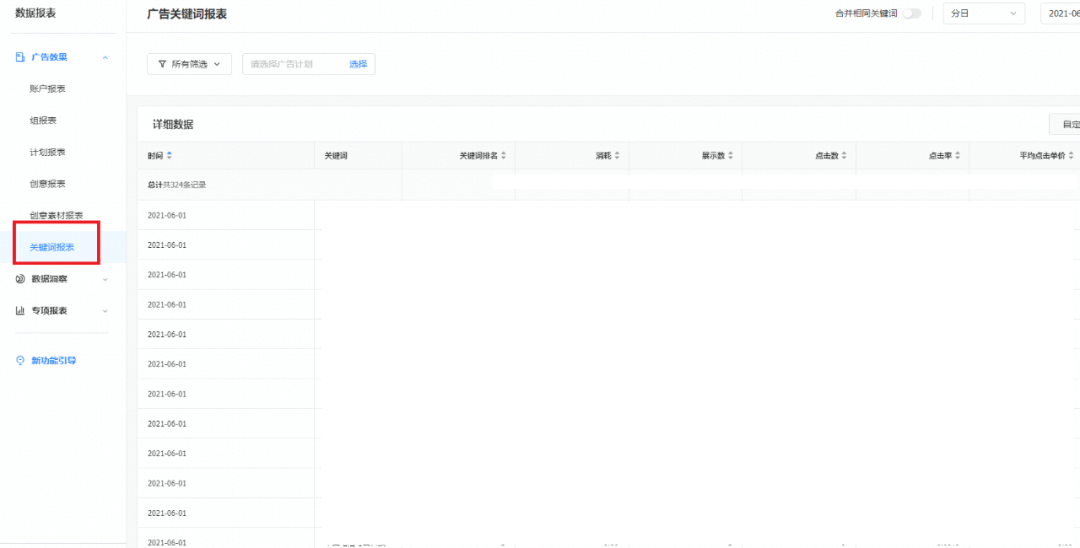The image size is (1080, 548).
Task: Sort by 点击数 column arrows
Action: click(x=844, y=156)
